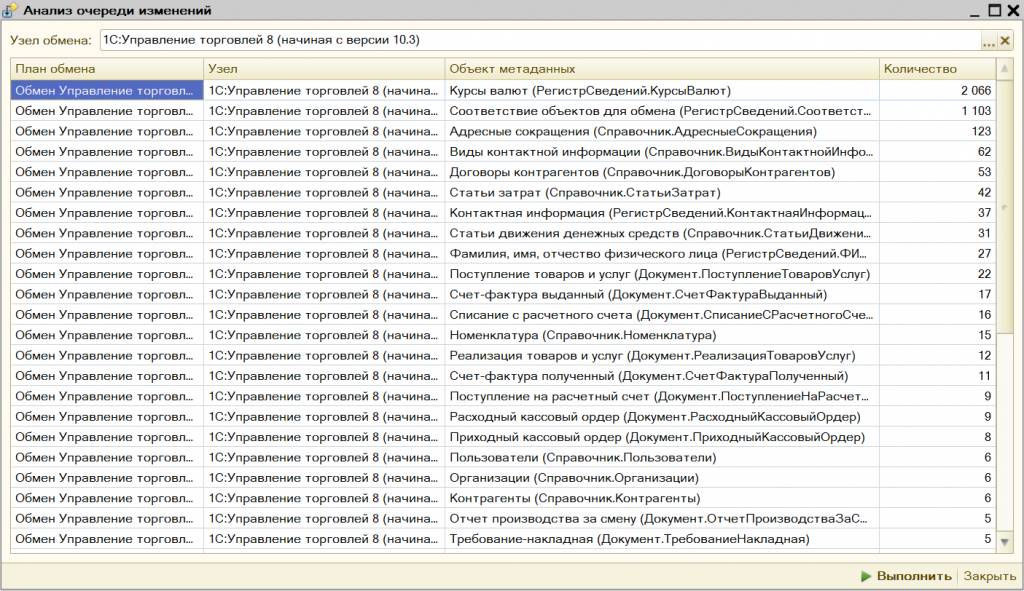Image resolution: width=1024 pixels, height=591 pixels.
Task: Click the scroll up arrow of table
Action: click(1004, 69)
